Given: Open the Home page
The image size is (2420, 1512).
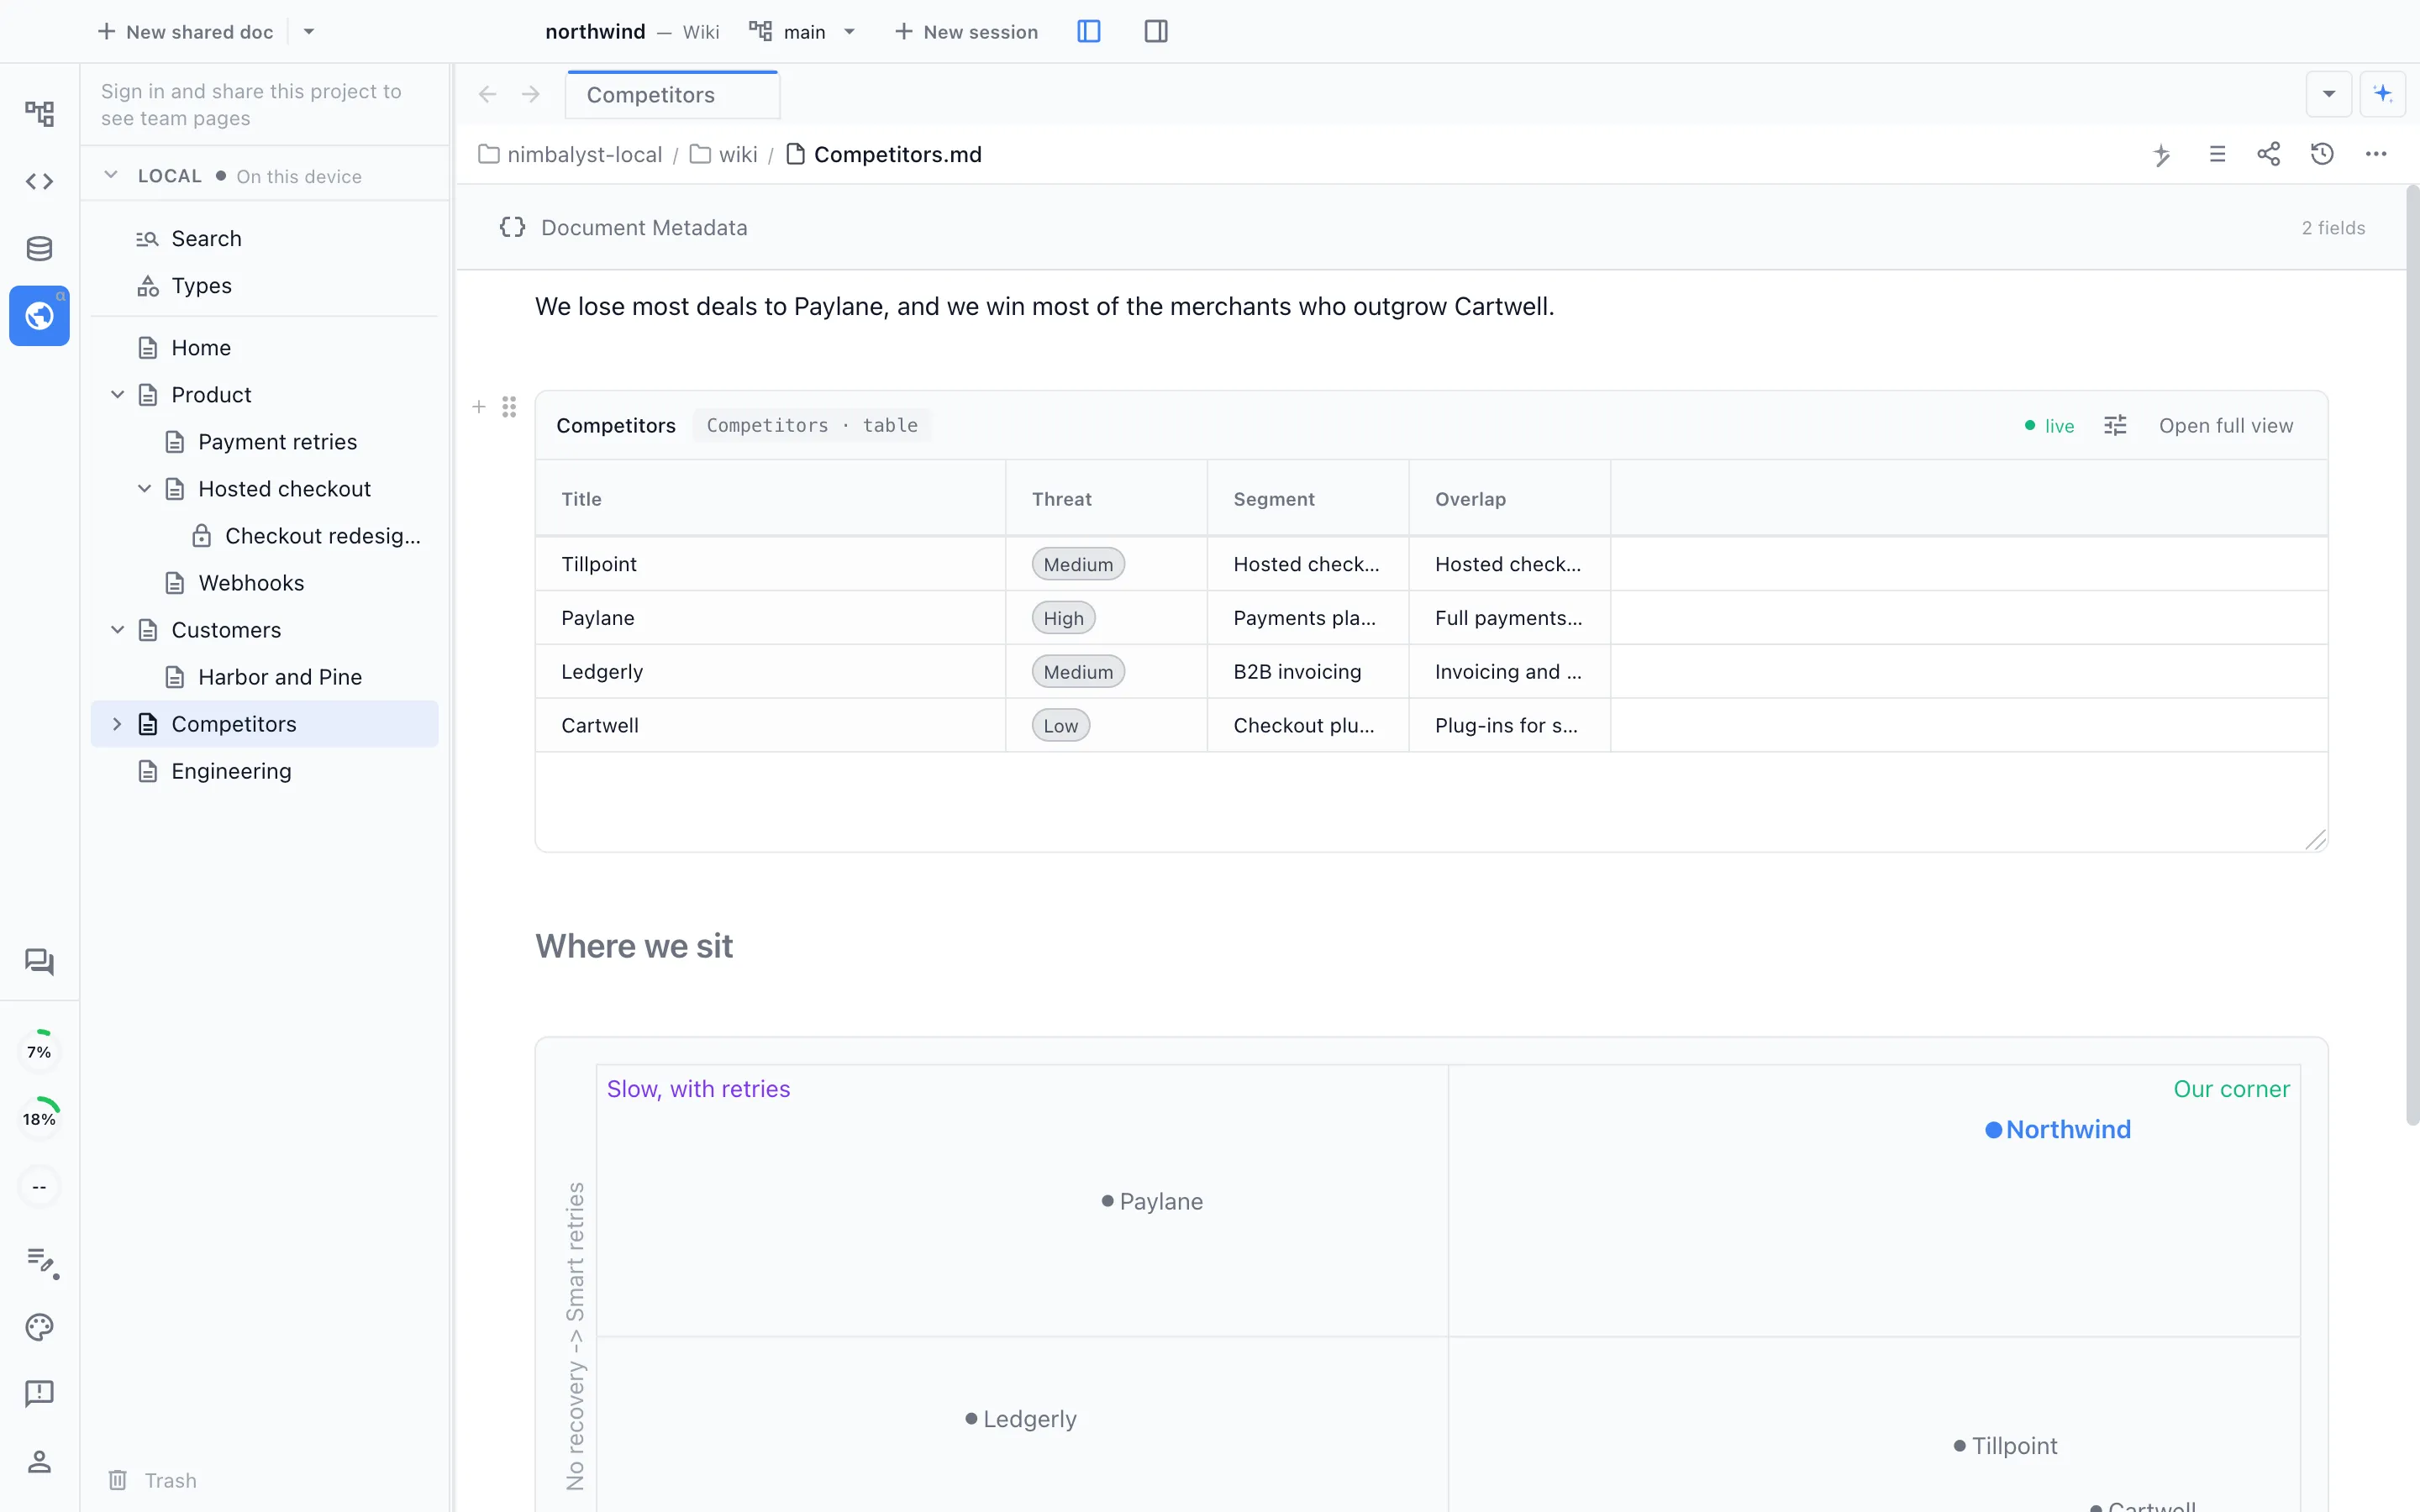Looking at the screenshot, I should pos(264,348).
